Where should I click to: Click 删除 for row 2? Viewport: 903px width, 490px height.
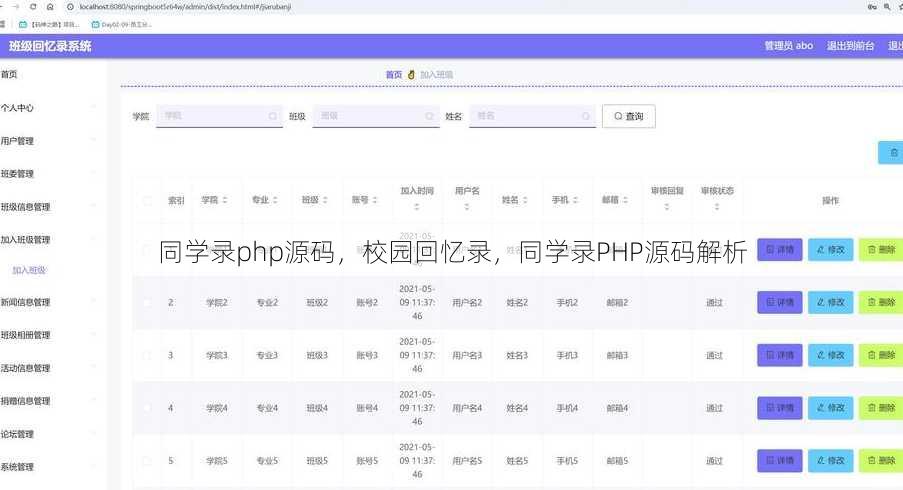881,302
